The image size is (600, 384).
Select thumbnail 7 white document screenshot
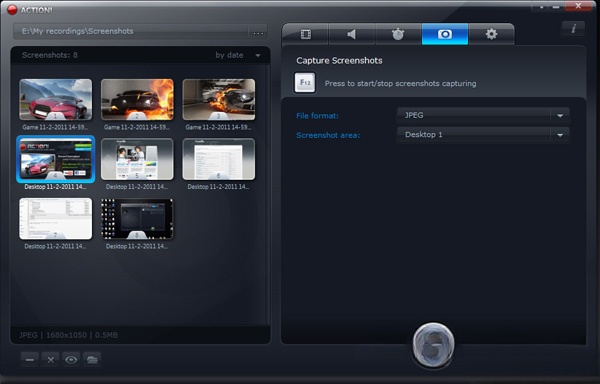tap(56, 219)
